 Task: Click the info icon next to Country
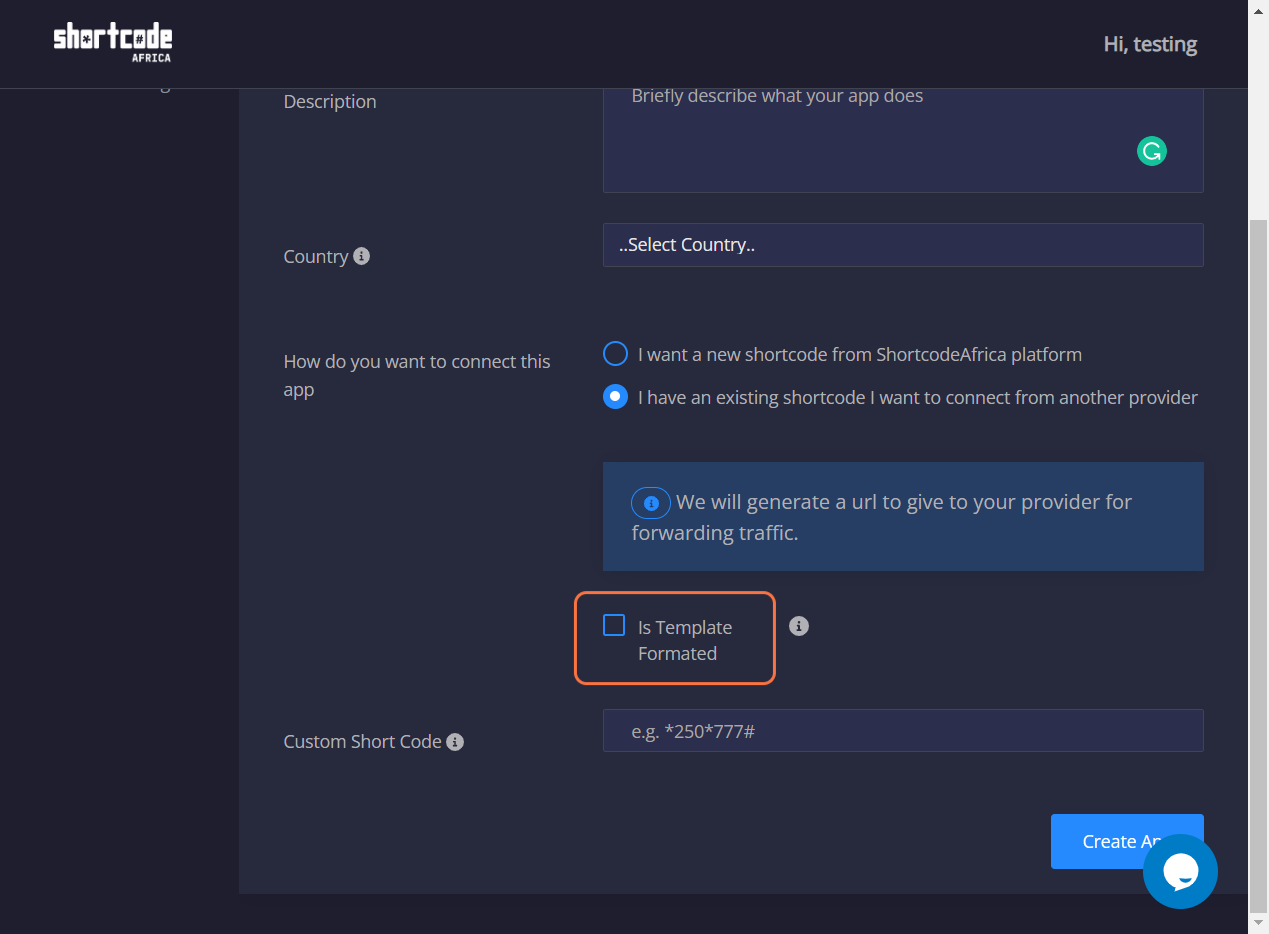pyautogui.click(x=362, y=256)
